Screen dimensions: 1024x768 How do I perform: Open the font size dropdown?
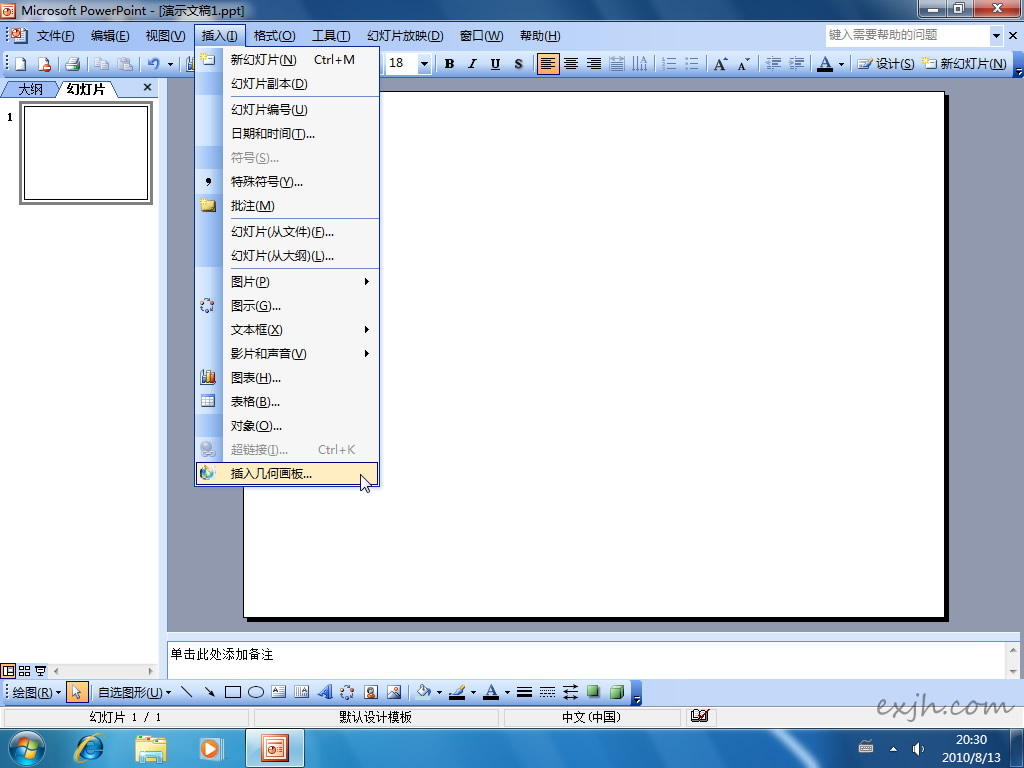(x=424, y=64)
